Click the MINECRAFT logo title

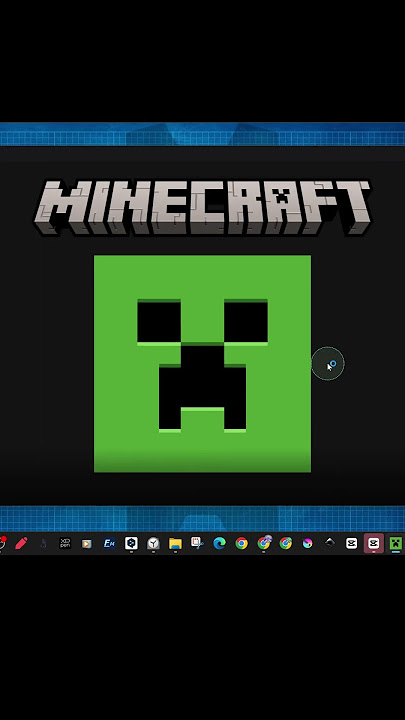tap(202, 207)
